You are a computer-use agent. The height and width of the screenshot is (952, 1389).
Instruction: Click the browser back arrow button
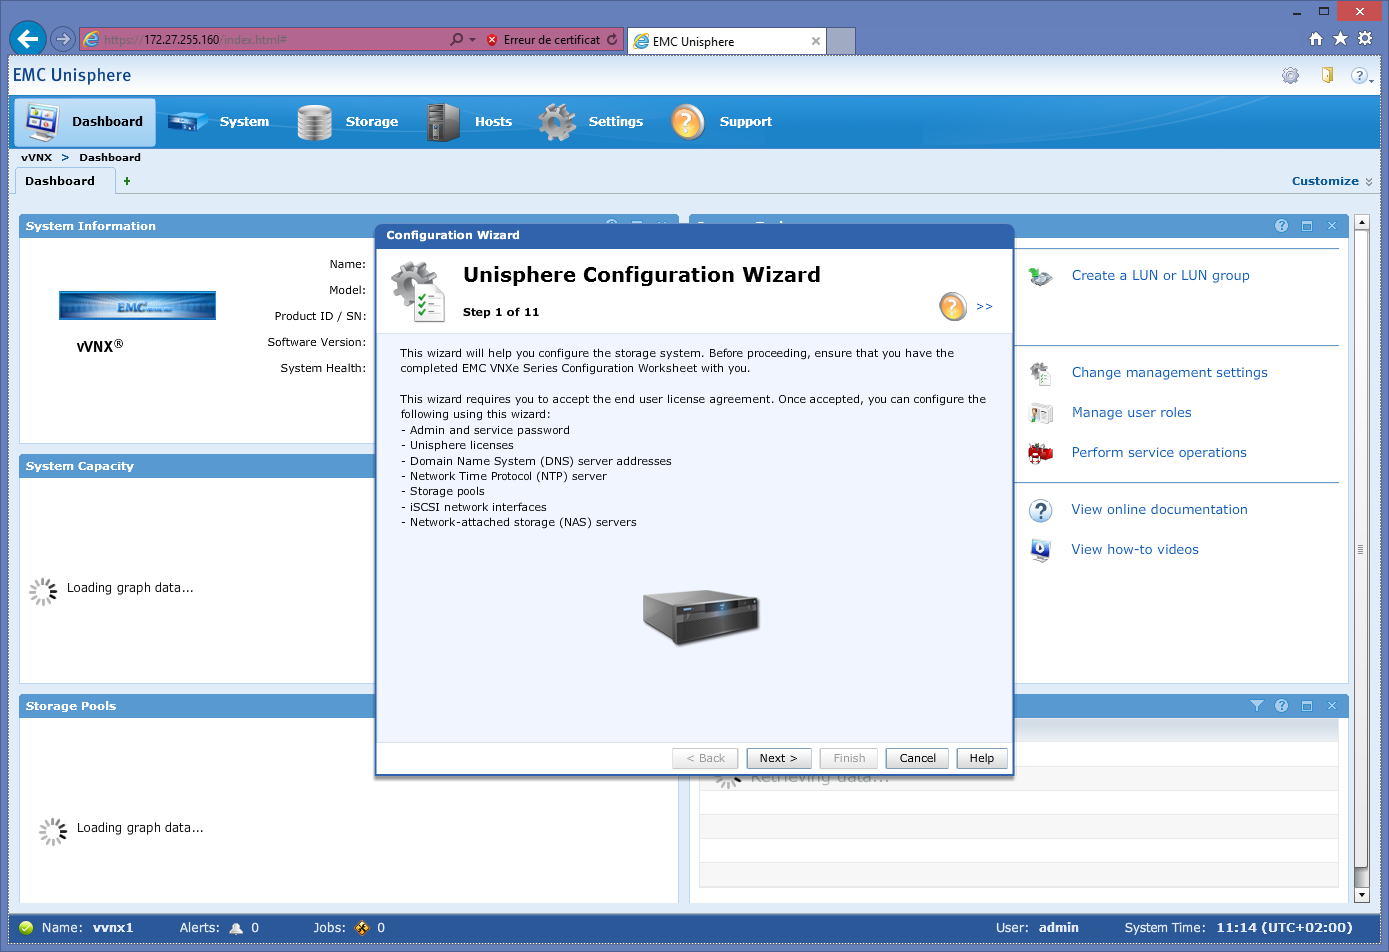point(28,39)
